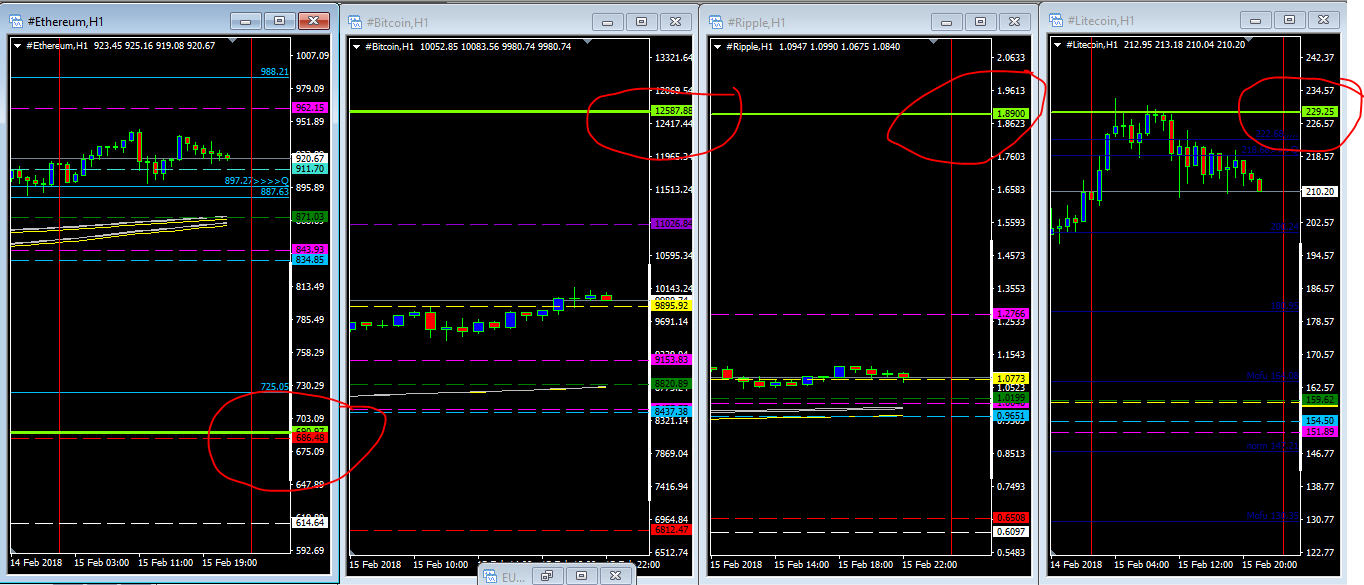Maximize the Ethereum chart window
This screenshot has height=585, width=1364.
coord(279,20)
